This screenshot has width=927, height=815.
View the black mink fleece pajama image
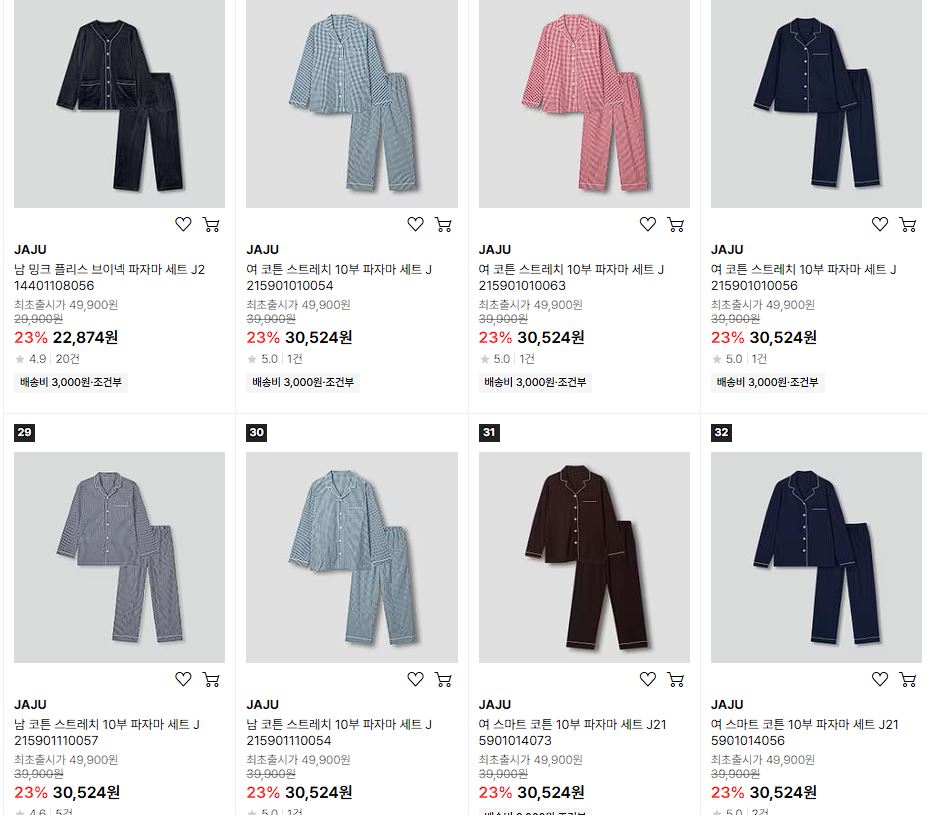tap(119, 103)
